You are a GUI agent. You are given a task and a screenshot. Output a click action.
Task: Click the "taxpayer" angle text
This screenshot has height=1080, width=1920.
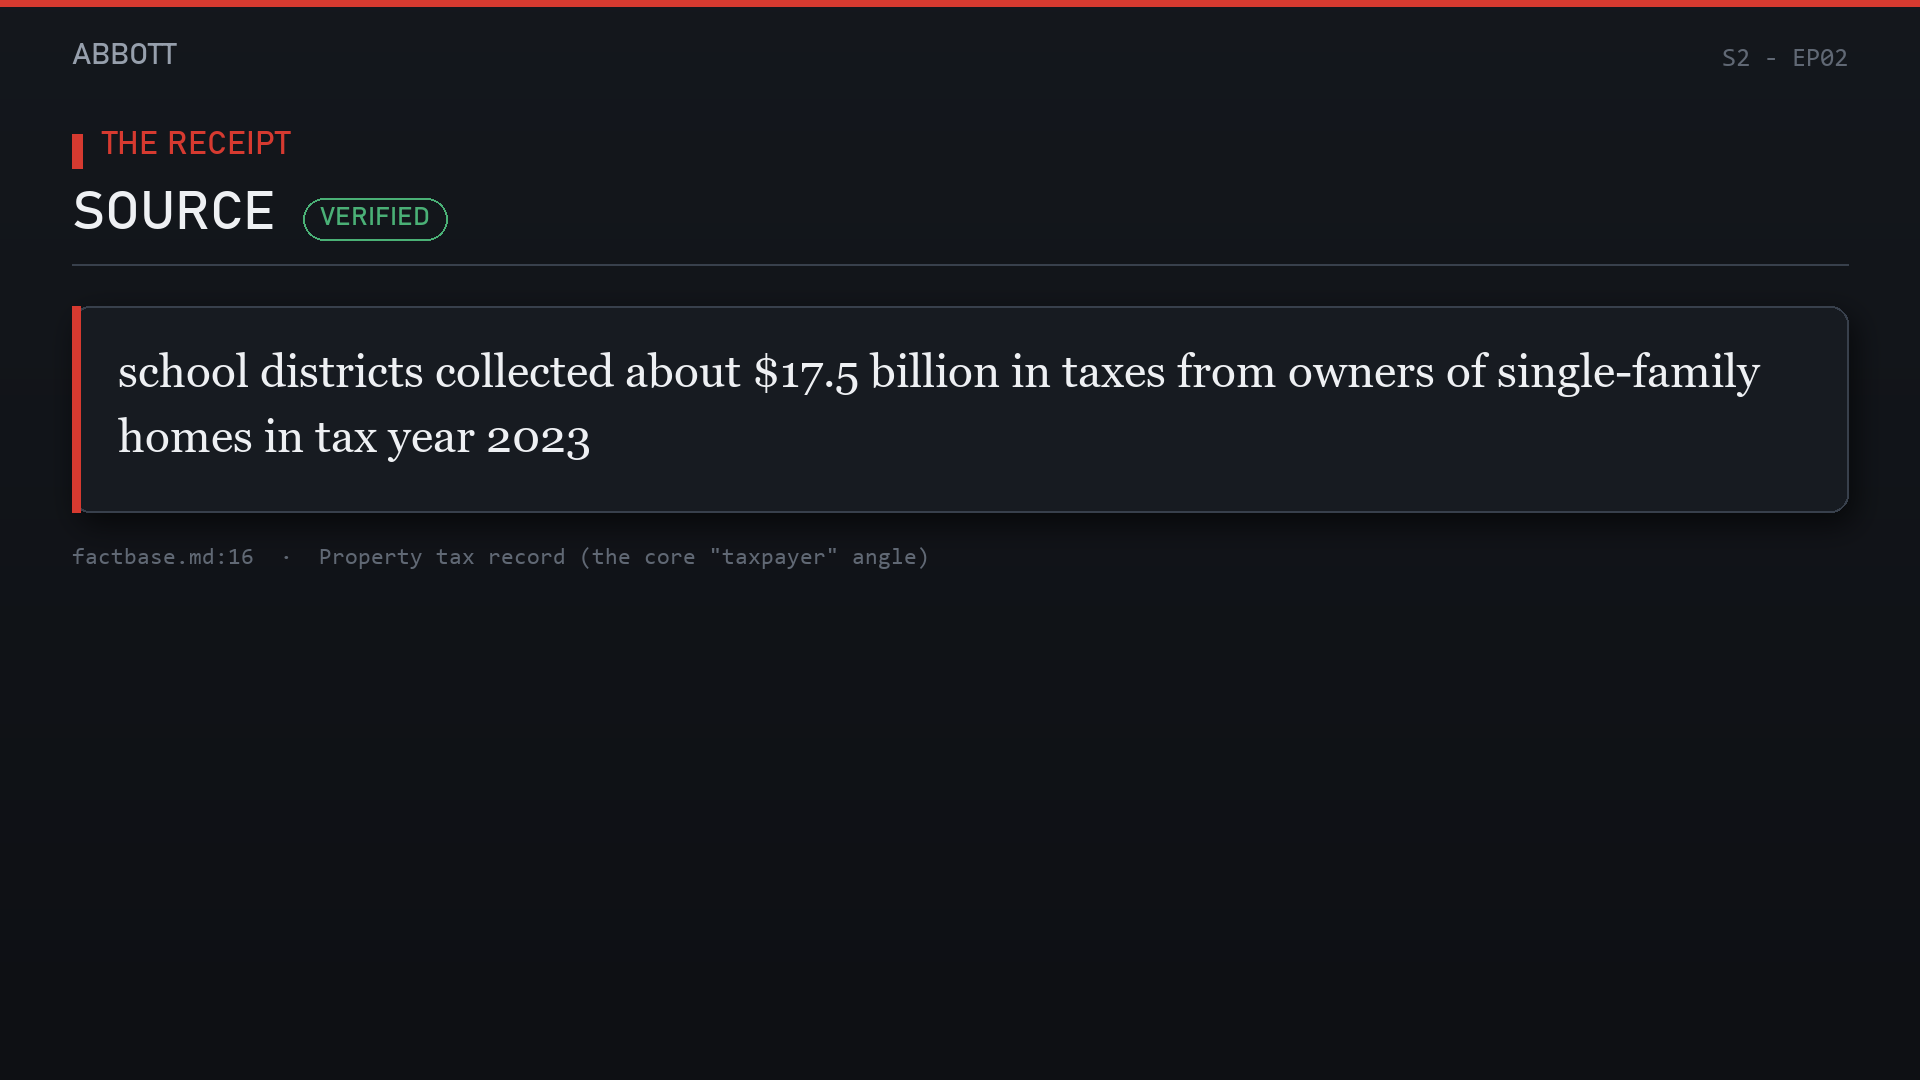coord(819,557)
